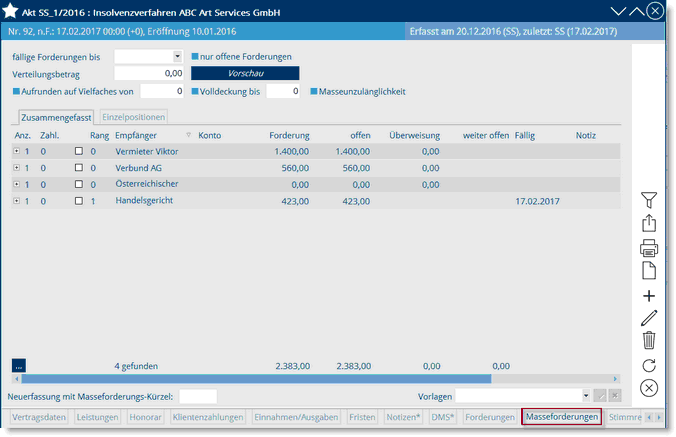The image size is (676, 437).
Task: Expand the Österreichischer row
Action: click(16, 184)
